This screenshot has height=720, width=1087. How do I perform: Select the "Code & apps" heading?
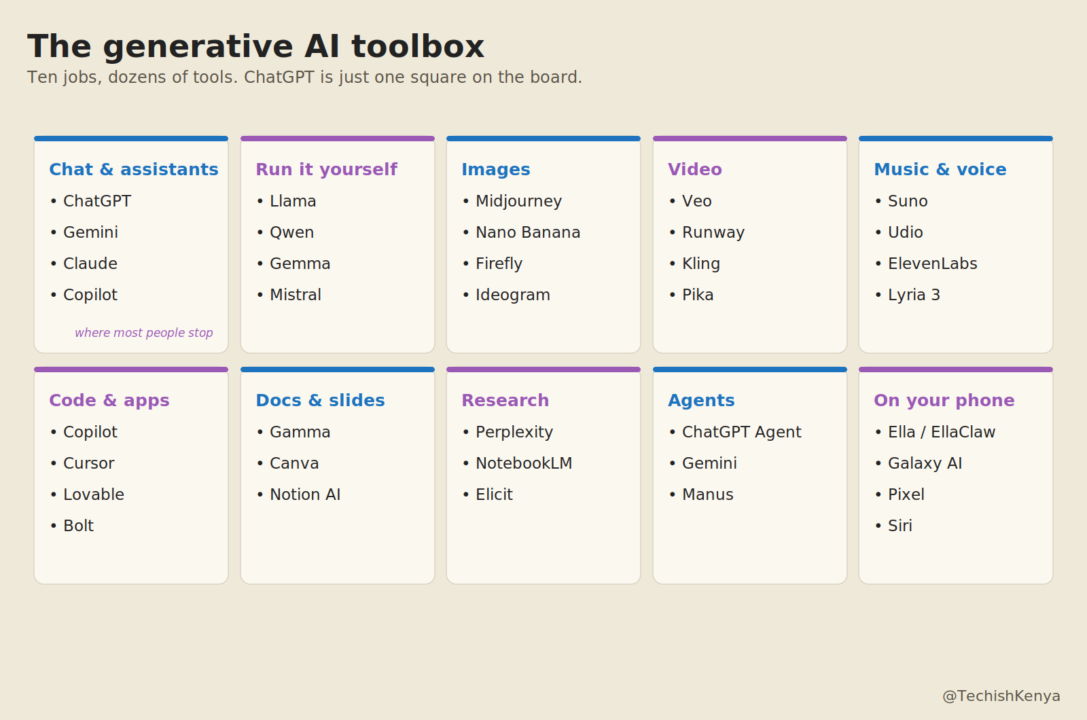click(110, 400)
